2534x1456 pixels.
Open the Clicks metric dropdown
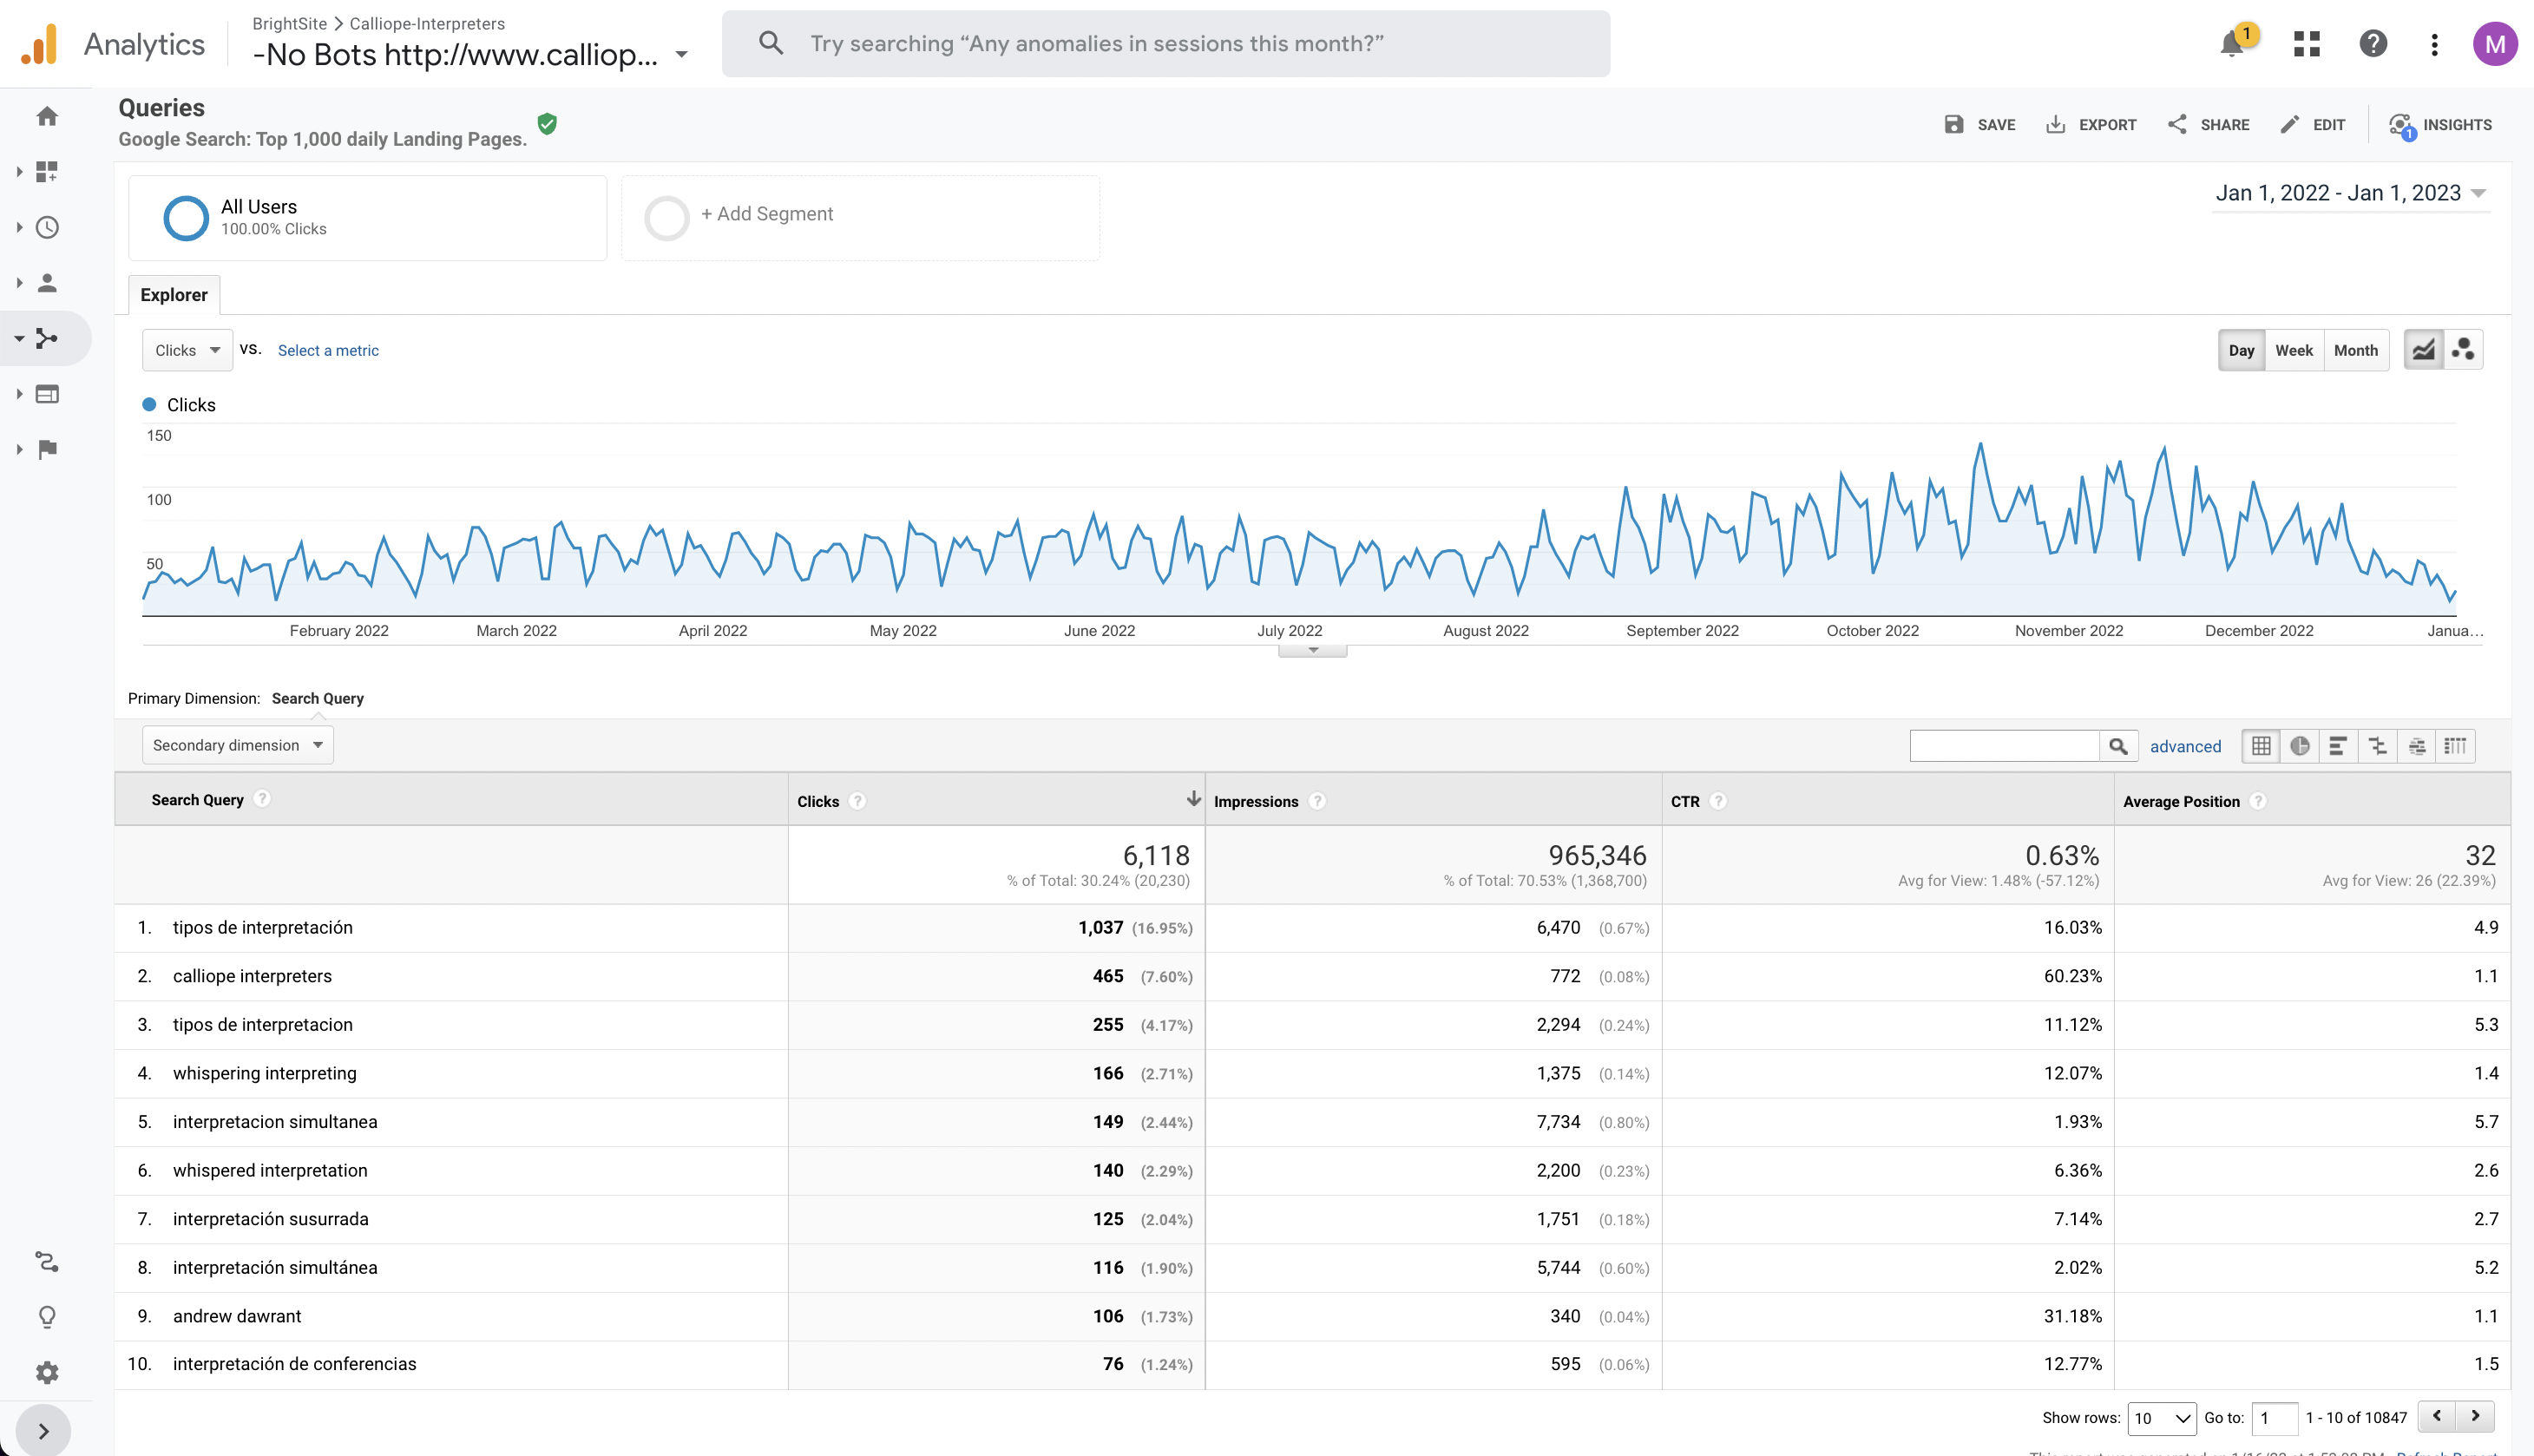tap(187, 351)
